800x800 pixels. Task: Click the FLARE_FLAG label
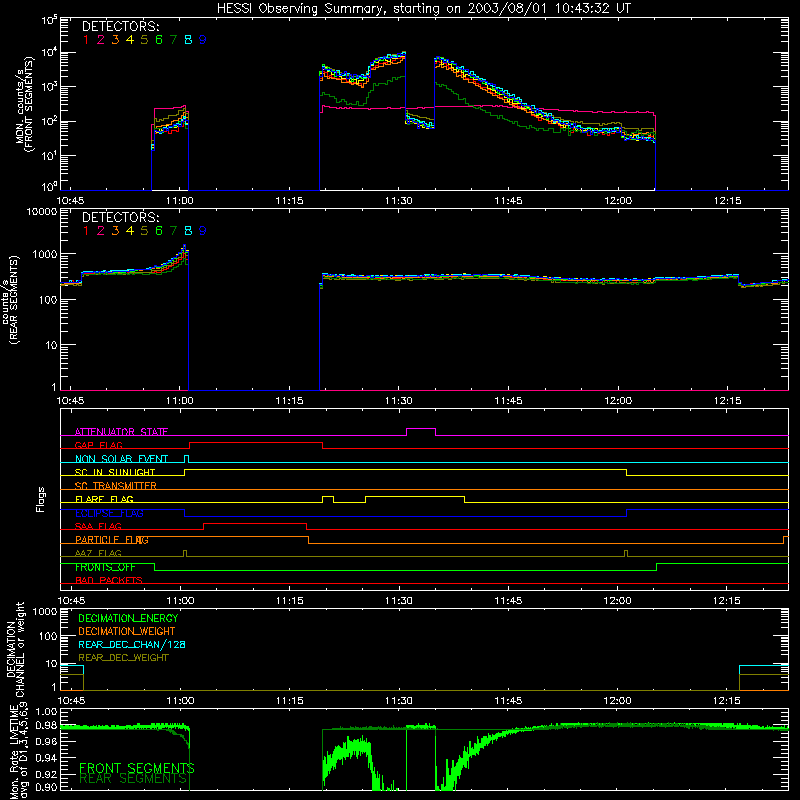(104, 499)
